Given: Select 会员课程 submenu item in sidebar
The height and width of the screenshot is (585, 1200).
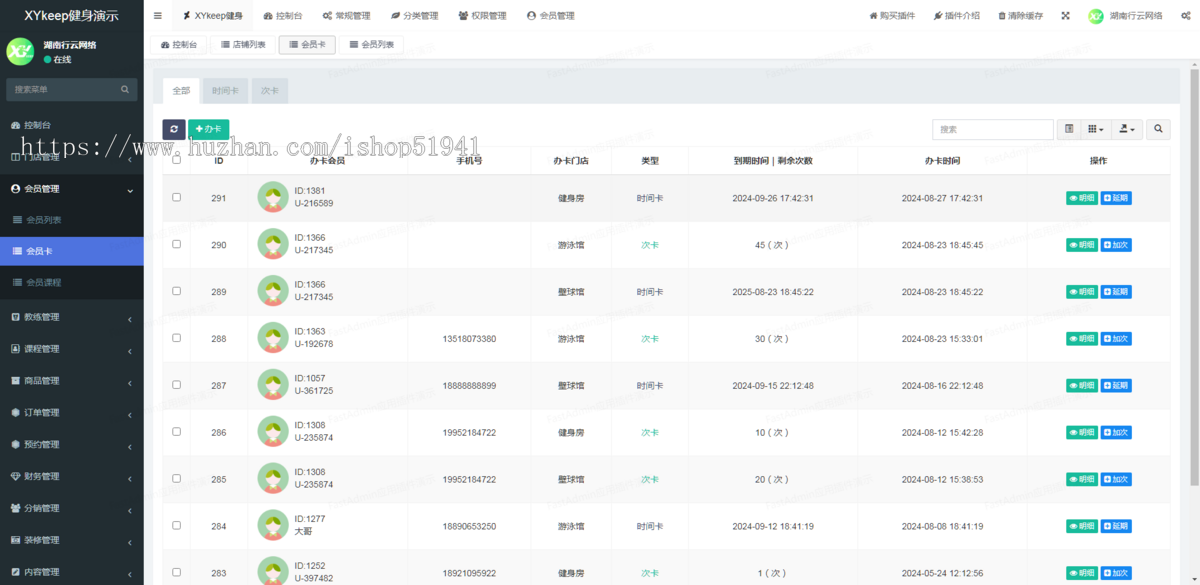Looking at the screenshot, I should click(72, 283).
